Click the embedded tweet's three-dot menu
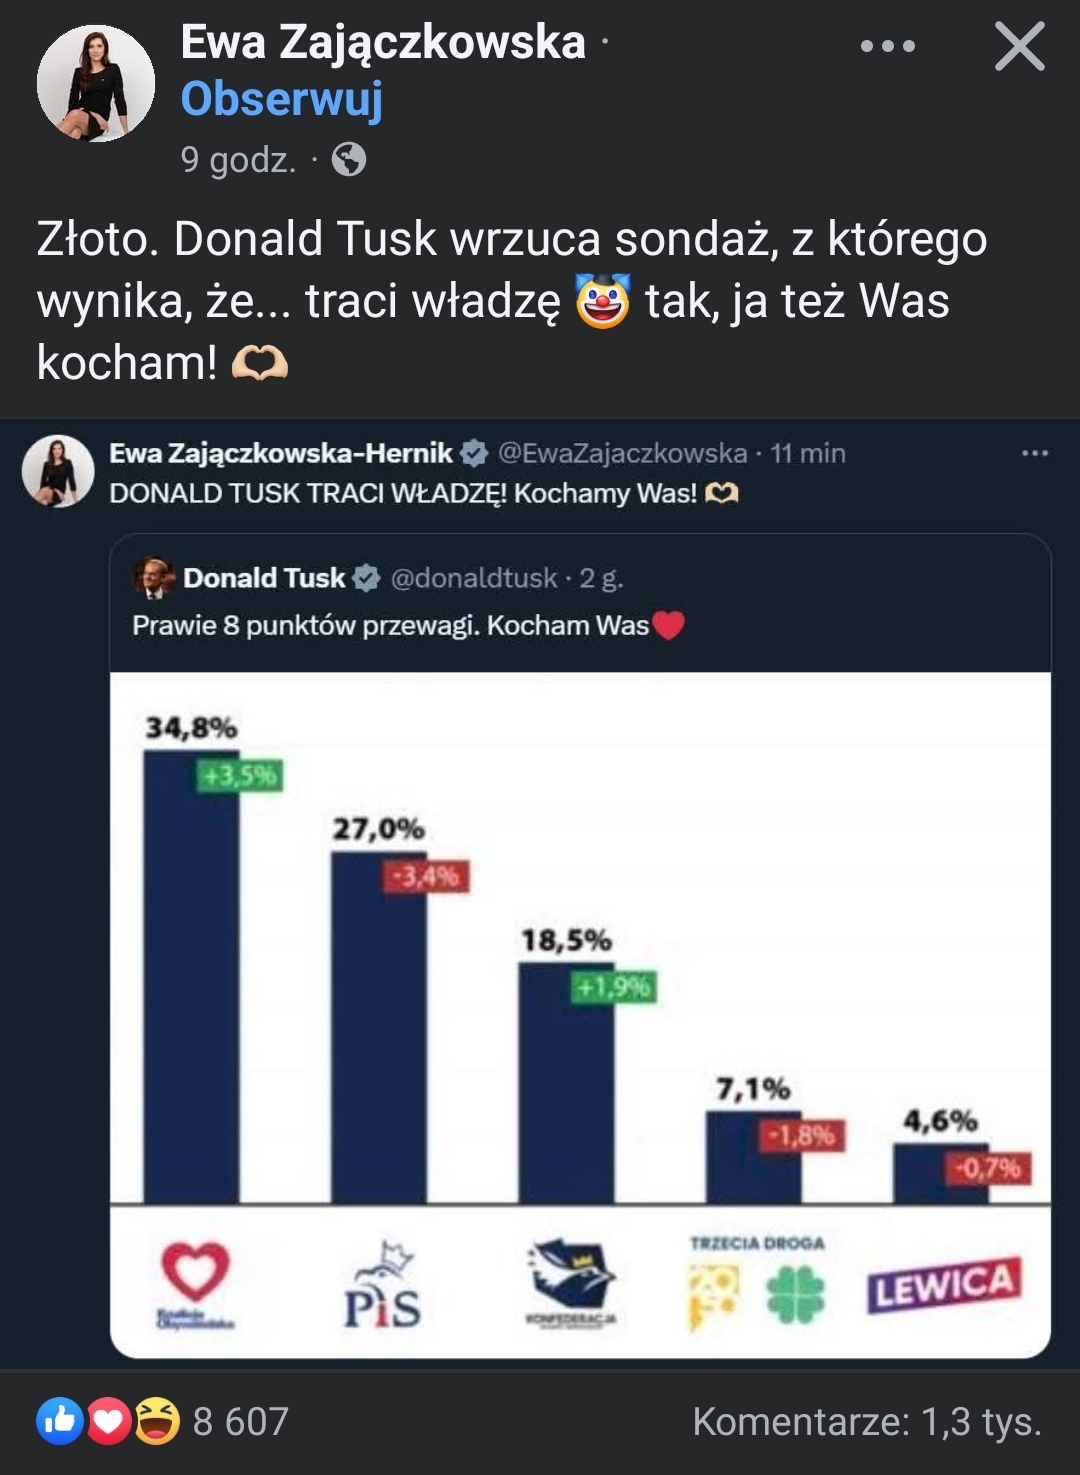This screenshot has width=1080, height=1475. [1034, 454]
